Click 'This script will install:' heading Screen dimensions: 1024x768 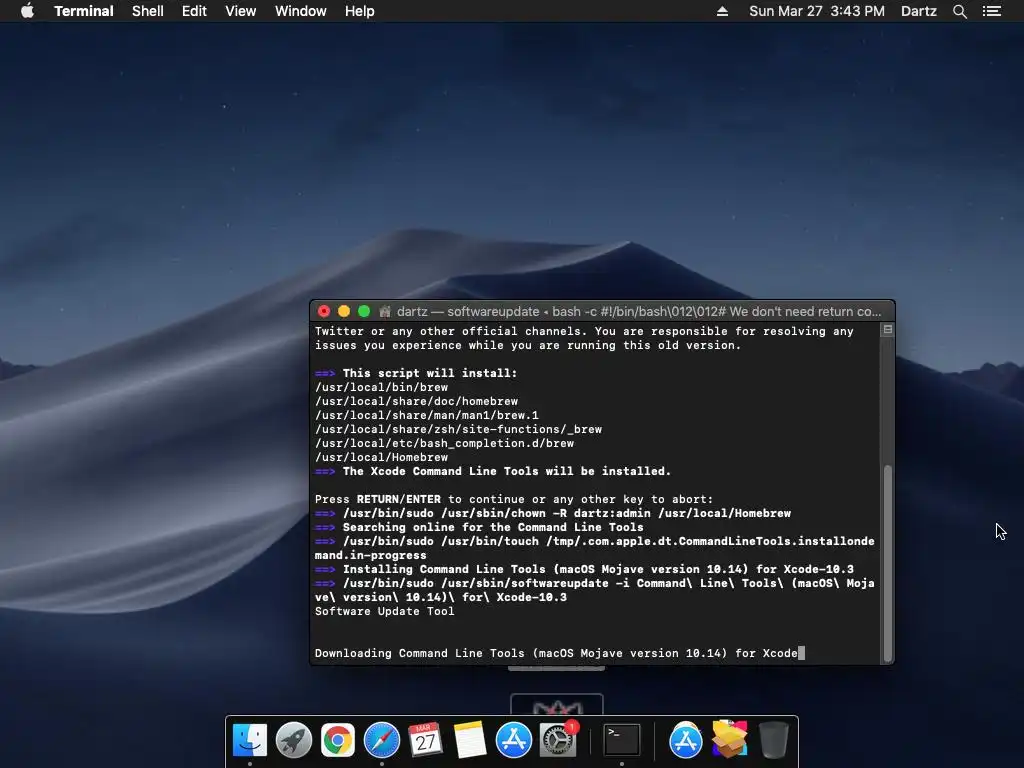pos(430,373)
